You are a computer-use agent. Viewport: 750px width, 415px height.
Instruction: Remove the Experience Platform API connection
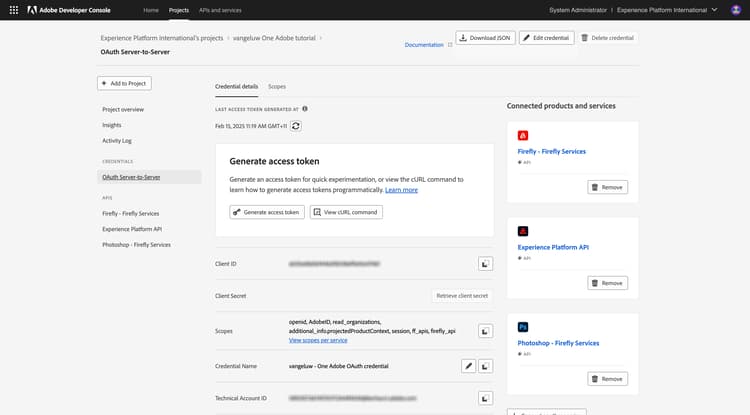click(607, 283)
